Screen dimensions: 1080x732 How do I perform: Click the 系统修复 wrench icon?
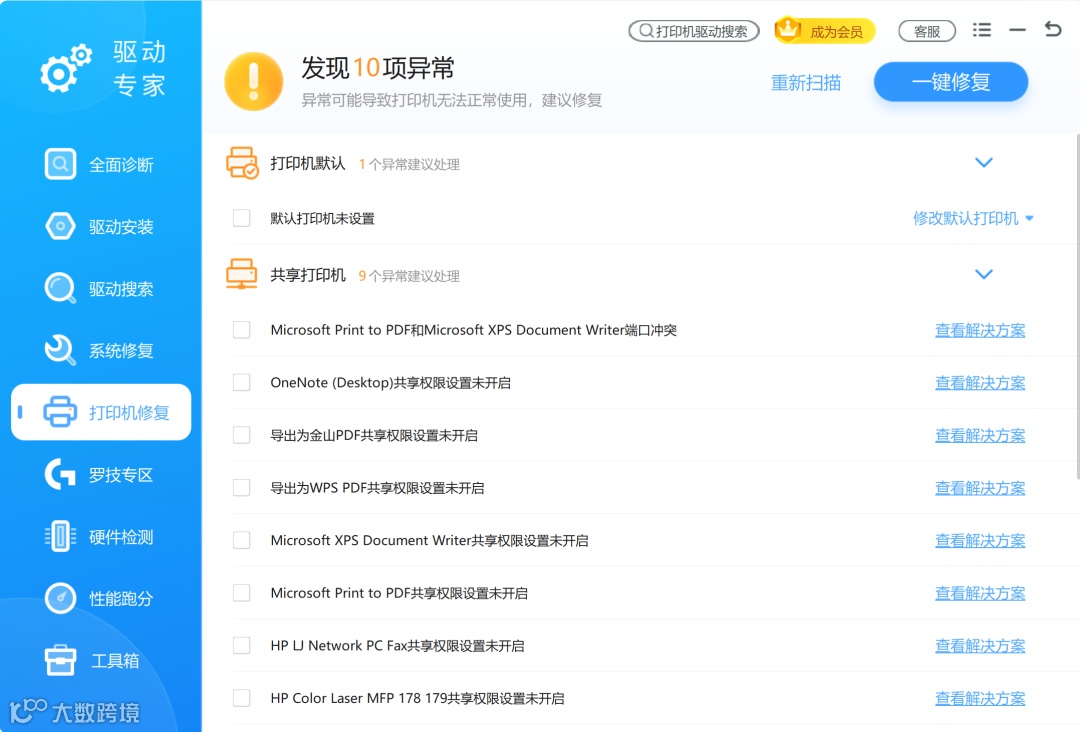tap(61, 350)
